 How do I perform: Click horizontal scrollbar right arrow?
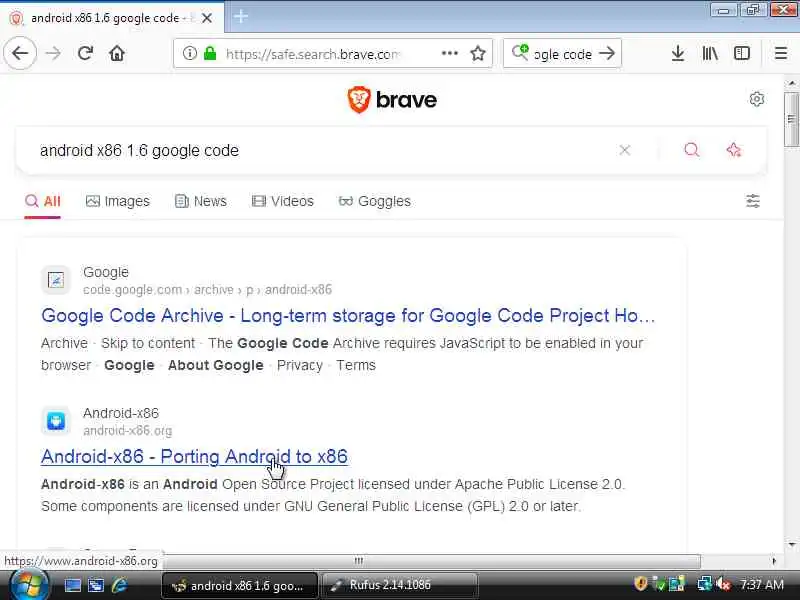774,561
